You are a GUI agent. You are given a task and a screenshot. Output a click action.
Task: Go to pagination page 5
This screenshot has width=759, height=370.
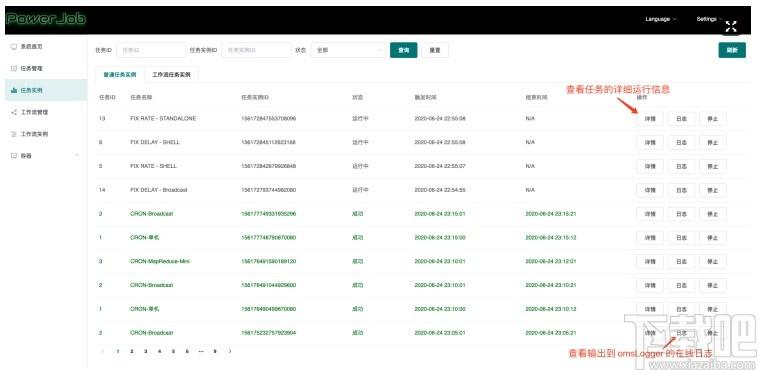click(x=173, y=351)
